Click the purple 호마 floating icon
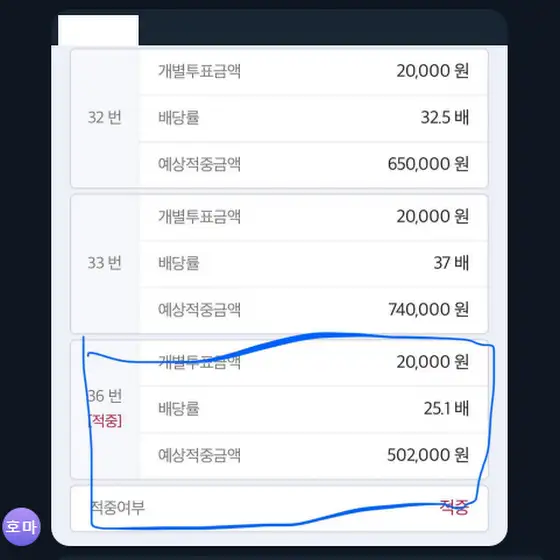 (x=21, y=527)
